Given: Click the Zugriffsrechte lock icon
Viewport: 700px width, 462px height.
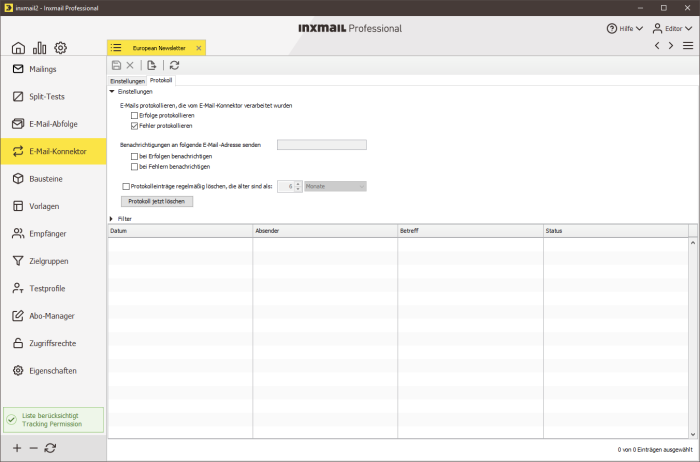Looking at the screenshot, I should point(18,343).
